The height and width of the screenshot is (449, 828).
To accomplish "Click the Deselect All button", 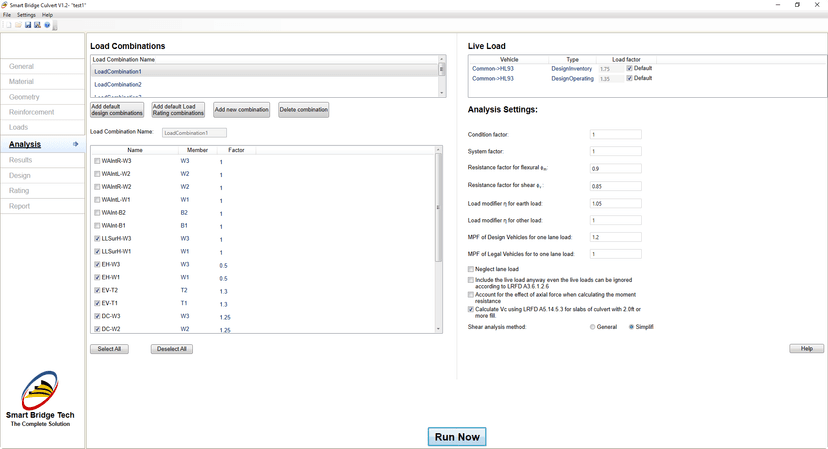I will click(x=172, y=349).
